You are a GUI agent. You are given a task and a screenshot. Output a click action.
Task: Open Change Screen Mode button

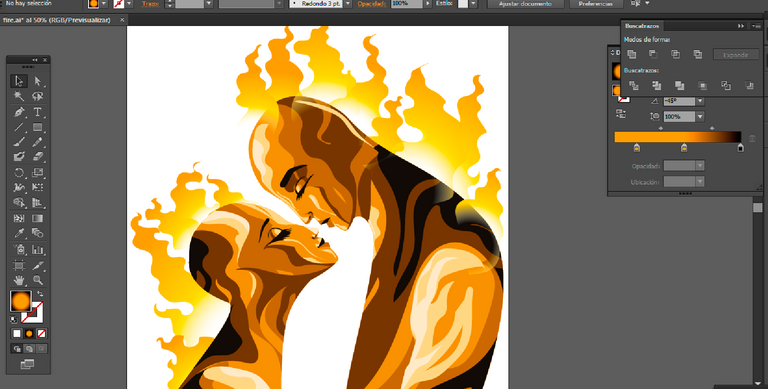point(27,364)
